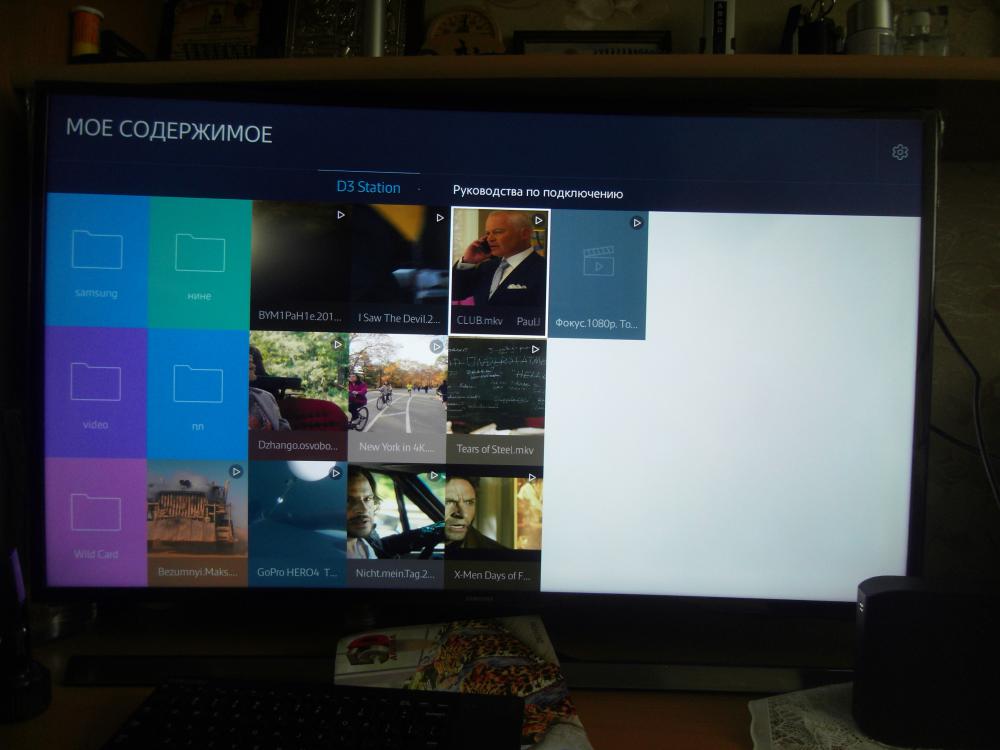Open the Dzhango.osvobo video thumbnail

click(x=298, y=395)
